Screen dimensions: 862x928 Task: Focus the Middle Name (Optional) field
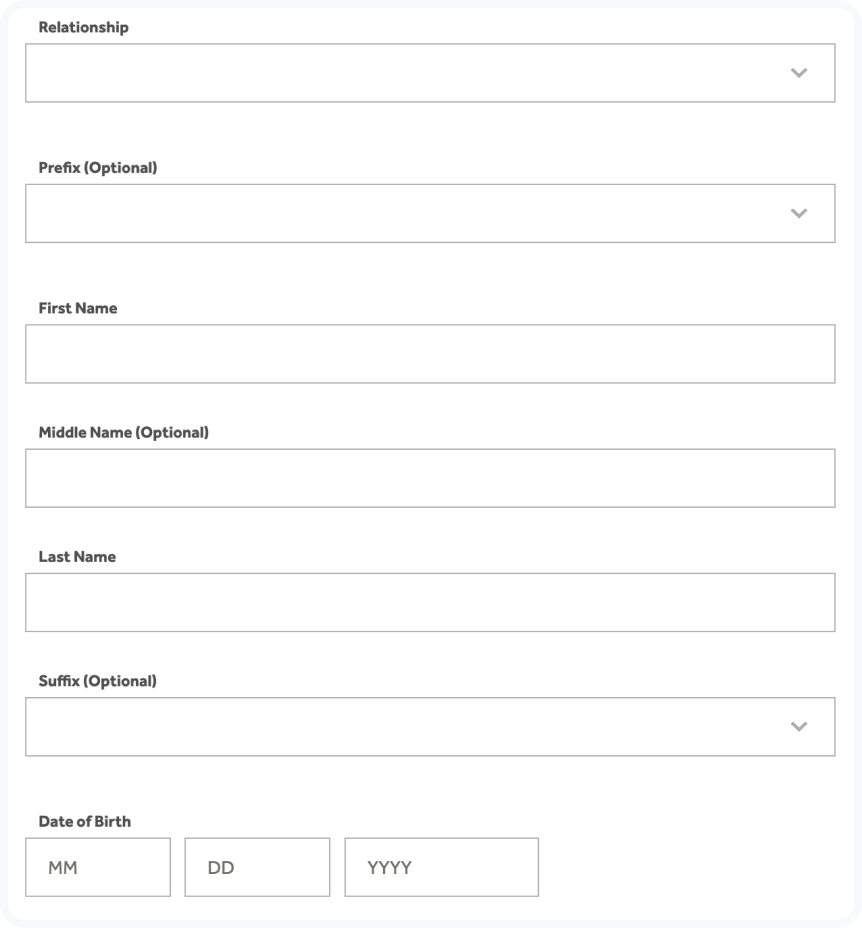pyautogui.click(x=430, y=476)
